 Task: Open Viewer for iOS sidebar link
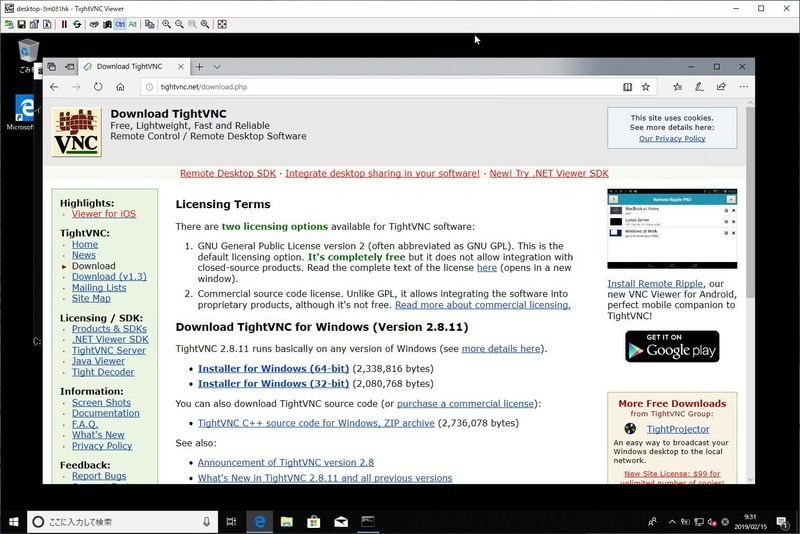click(104, 214)
